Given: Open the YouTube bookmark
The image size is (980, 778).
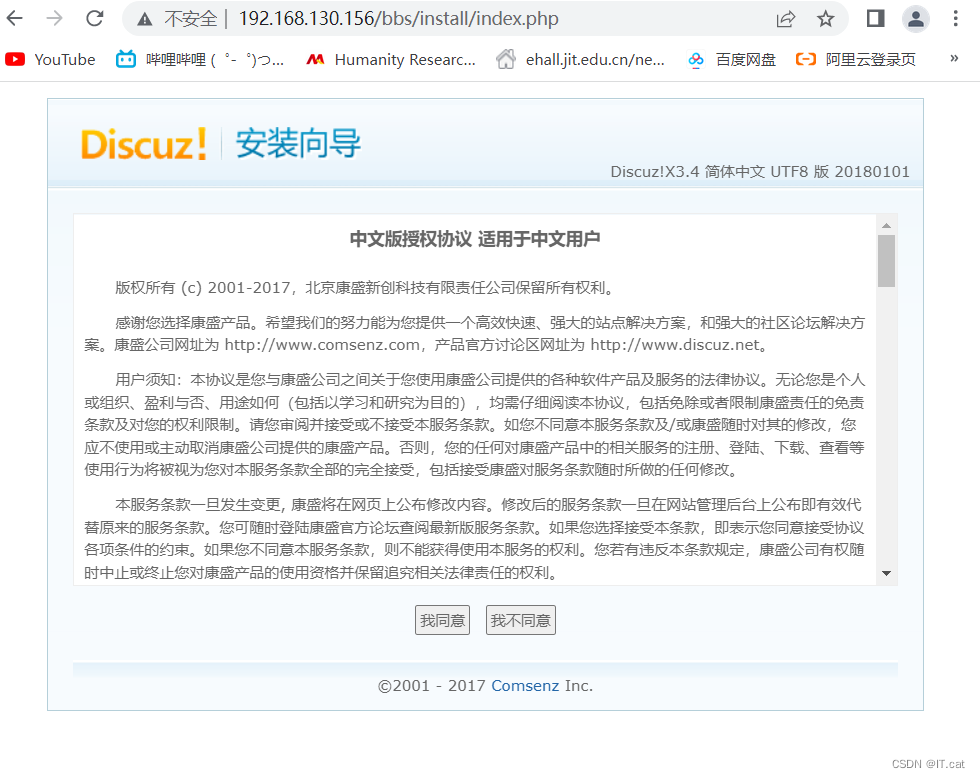Looking at the screenshot, I should coord(50,59).
